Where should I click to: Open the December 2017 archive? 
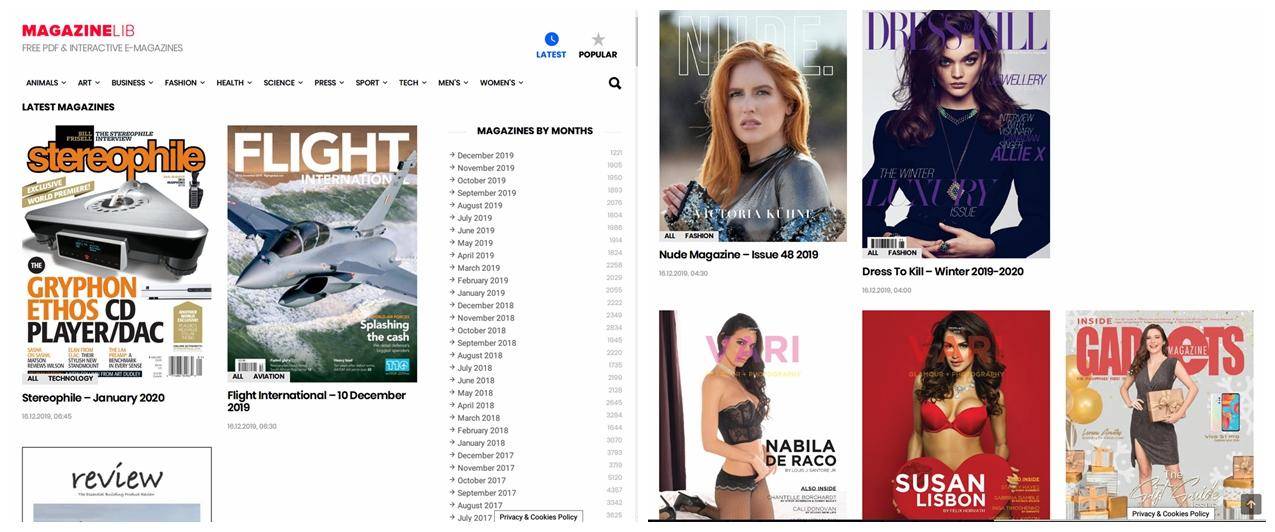coord(485,456)
